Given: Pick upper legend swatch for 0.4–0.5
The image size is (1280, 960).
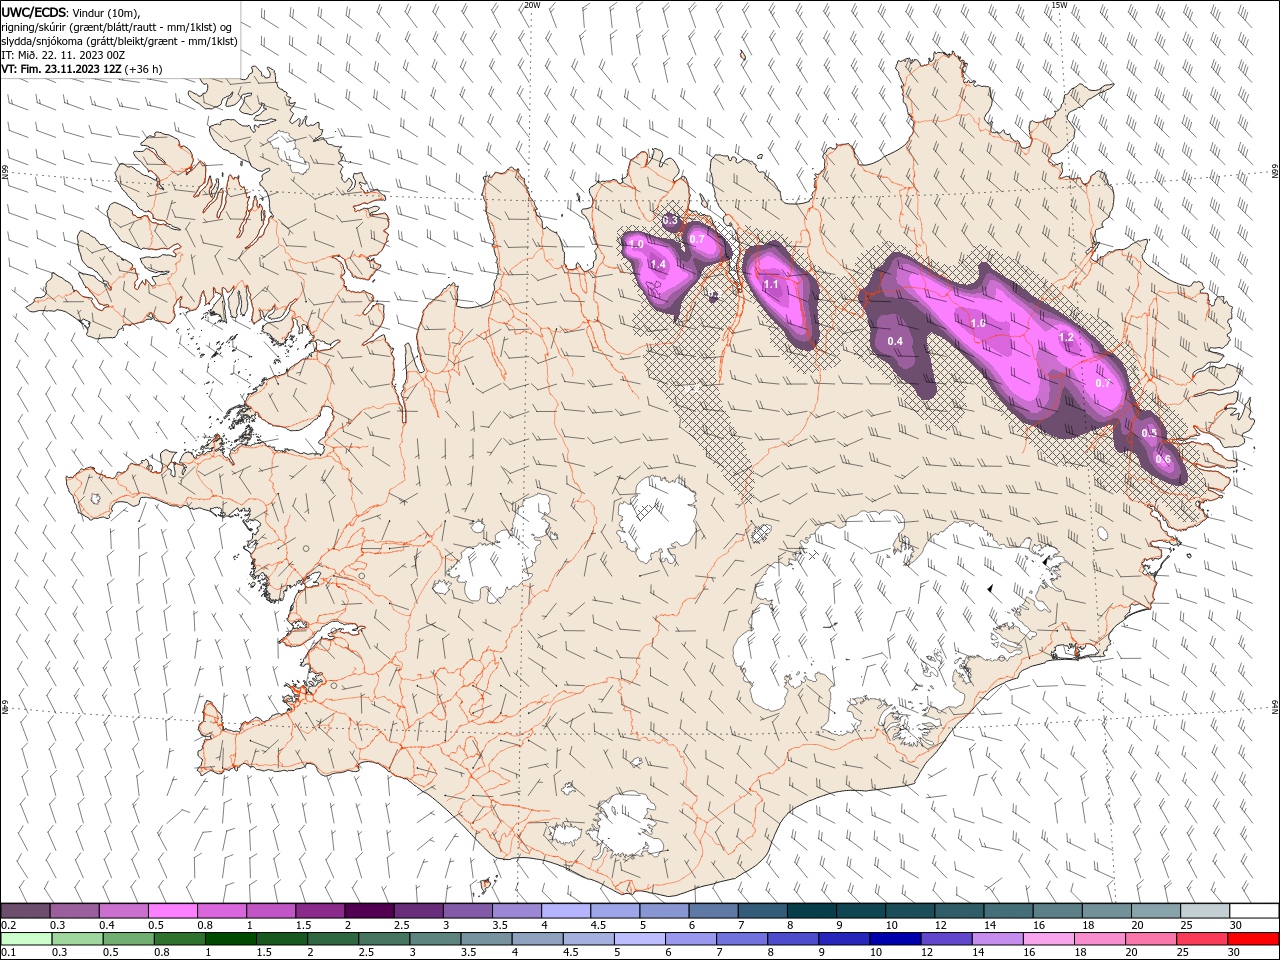Looking at the screenshot, I should click(124, 911).
